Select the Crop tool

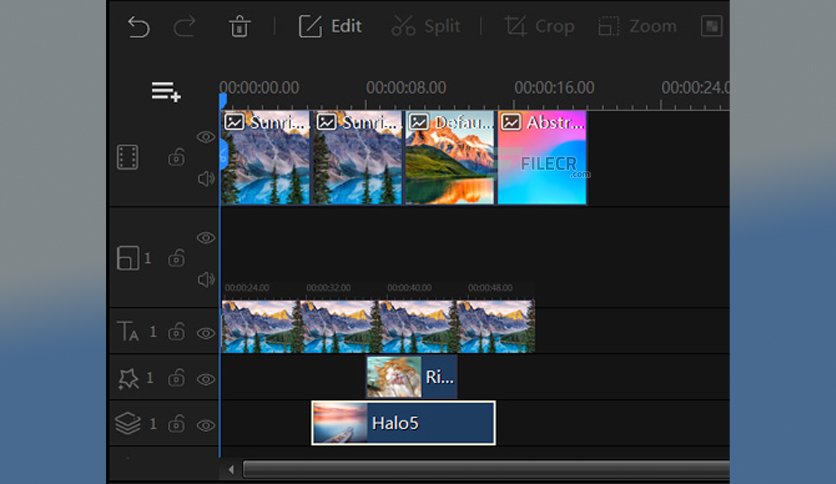click(539, 26)
